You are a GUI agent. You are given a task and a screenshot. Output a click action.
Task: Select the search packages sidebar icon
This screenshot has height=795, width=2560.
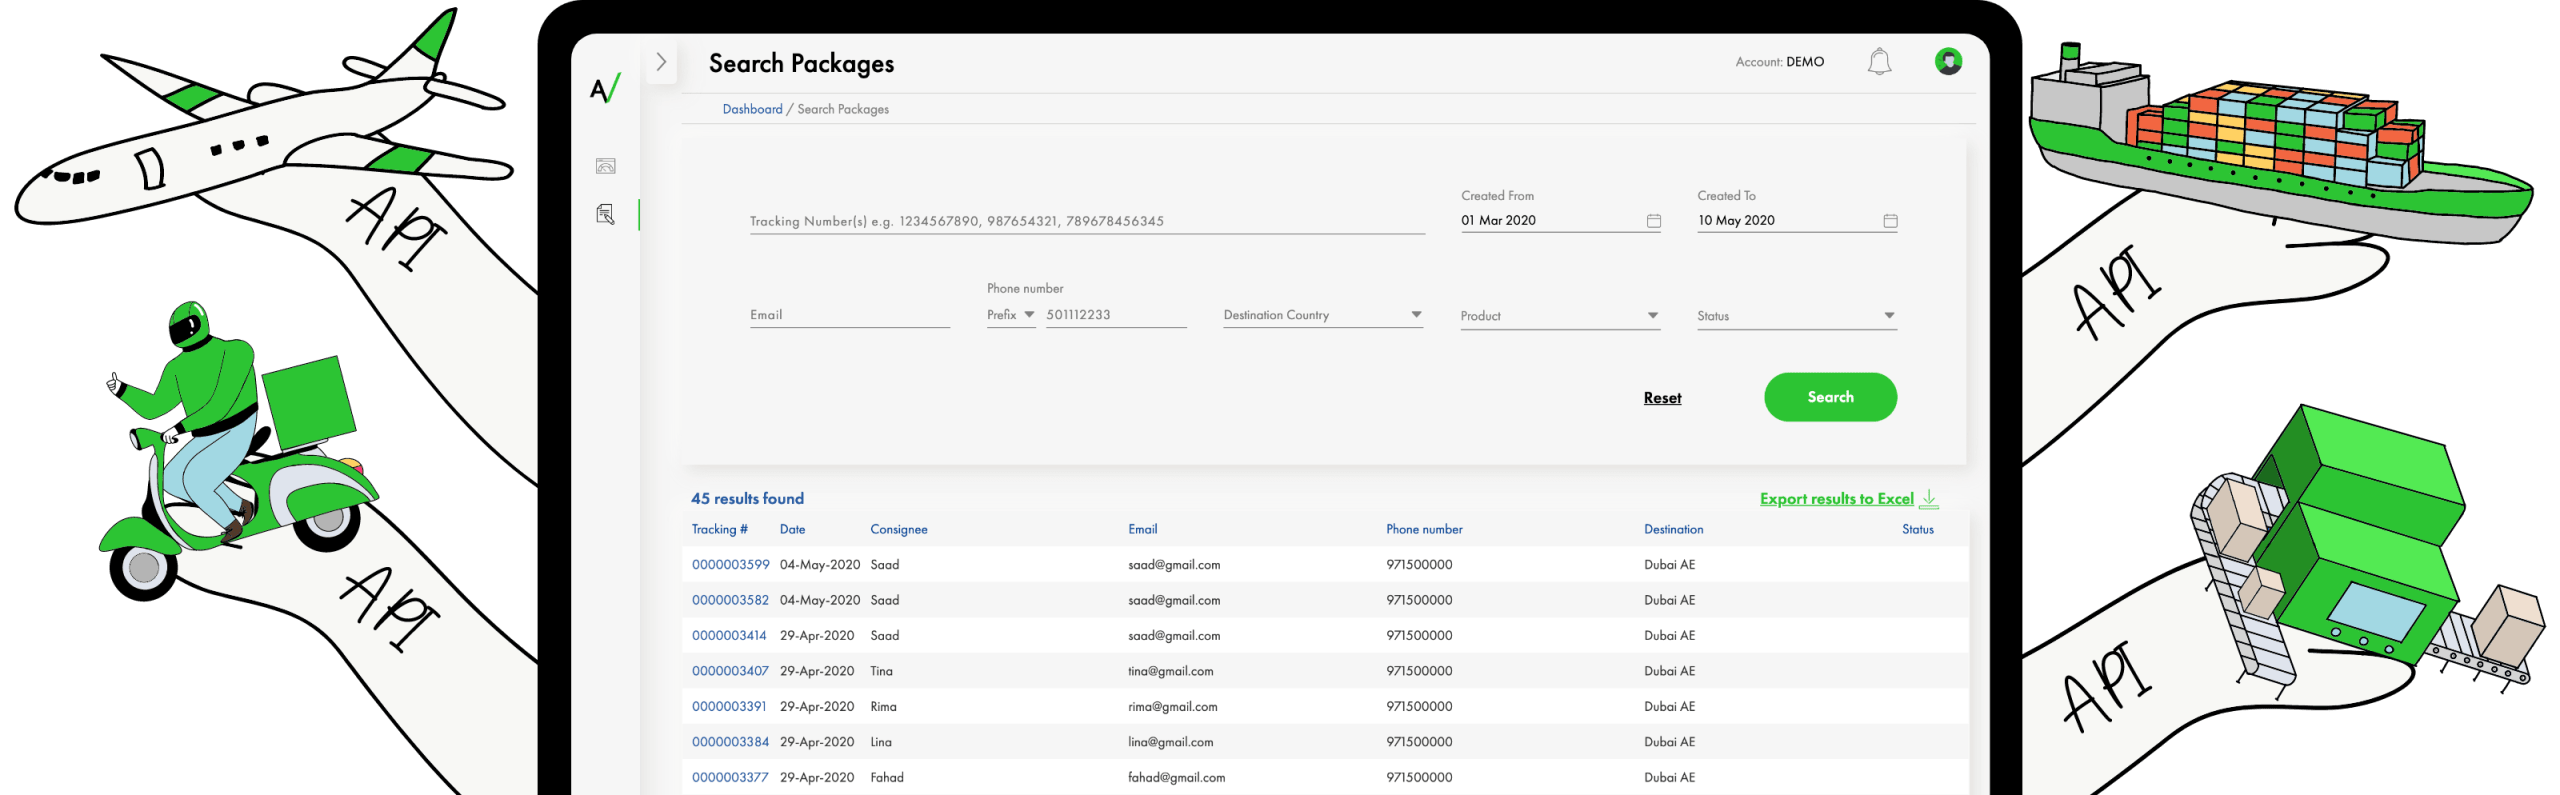pos(605,214)
